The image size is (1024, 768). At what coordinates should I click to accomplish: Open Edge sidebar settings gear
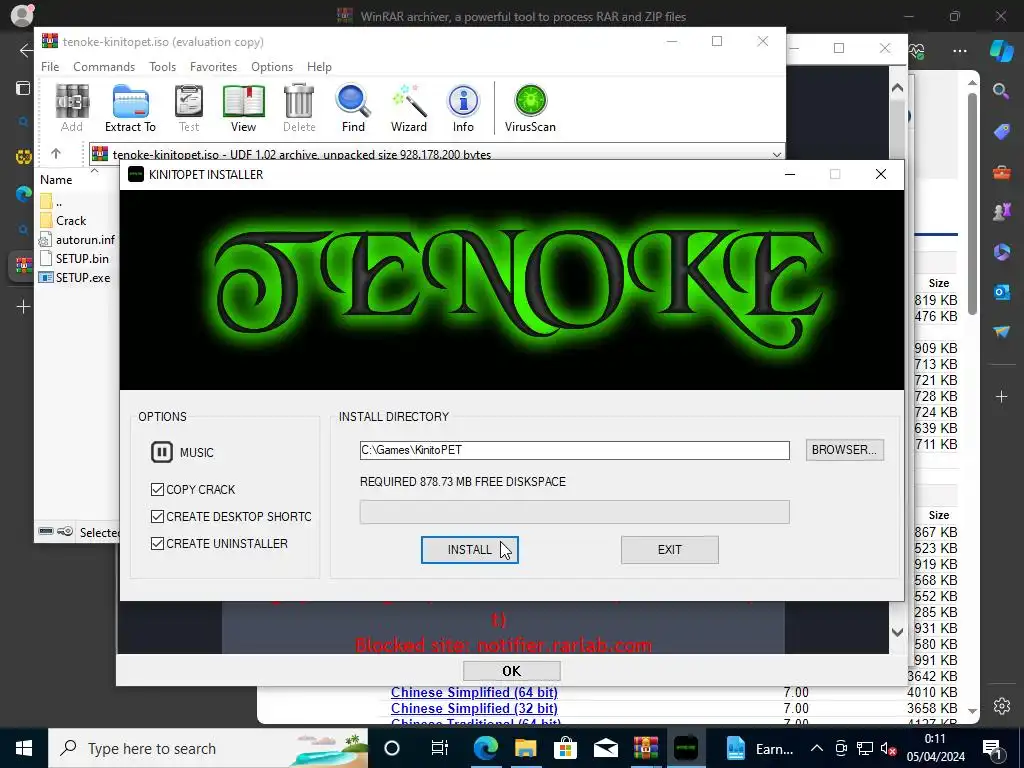coord(1001,706)
